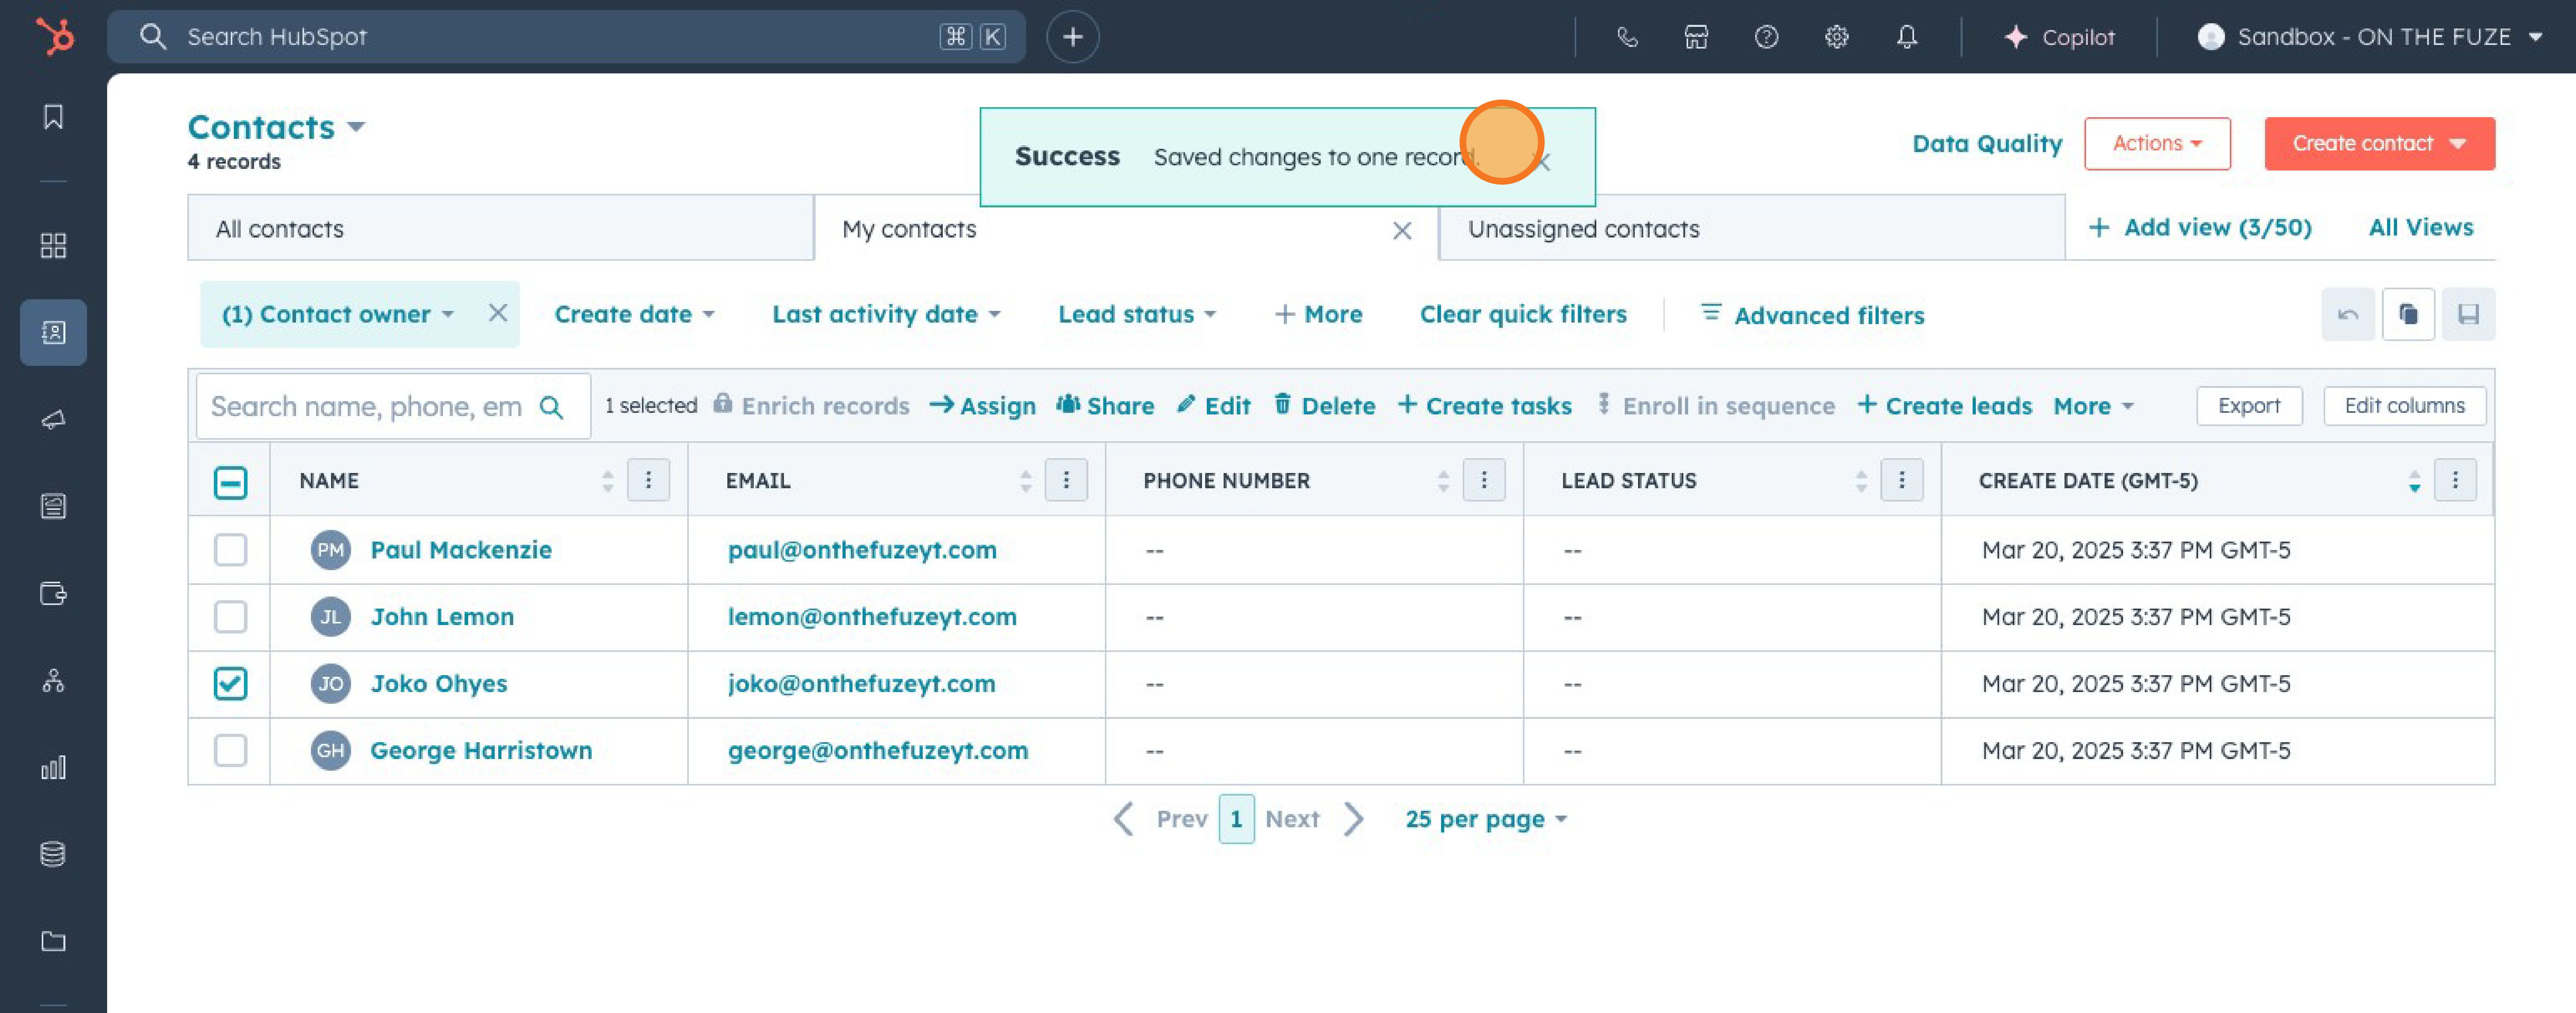Open the notifications bell

pos(1907,37)
